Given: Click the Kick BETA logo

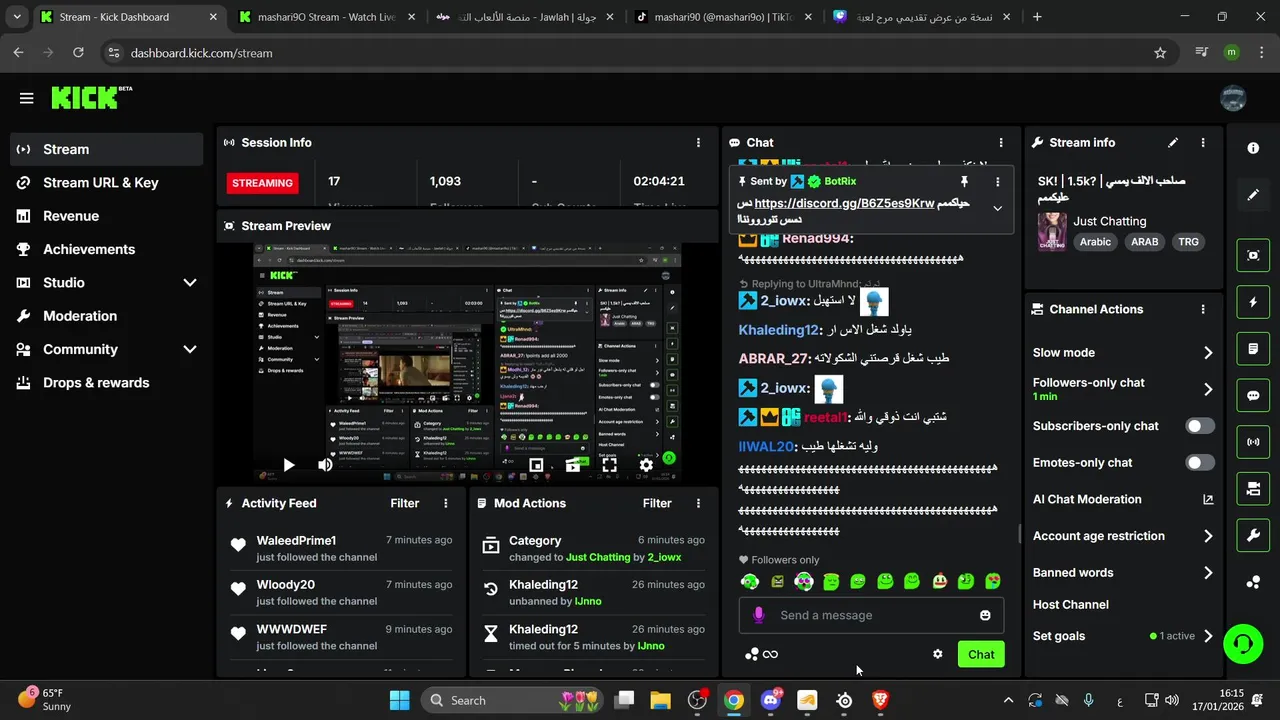Looking at the screenshot, I should point(91,97).
